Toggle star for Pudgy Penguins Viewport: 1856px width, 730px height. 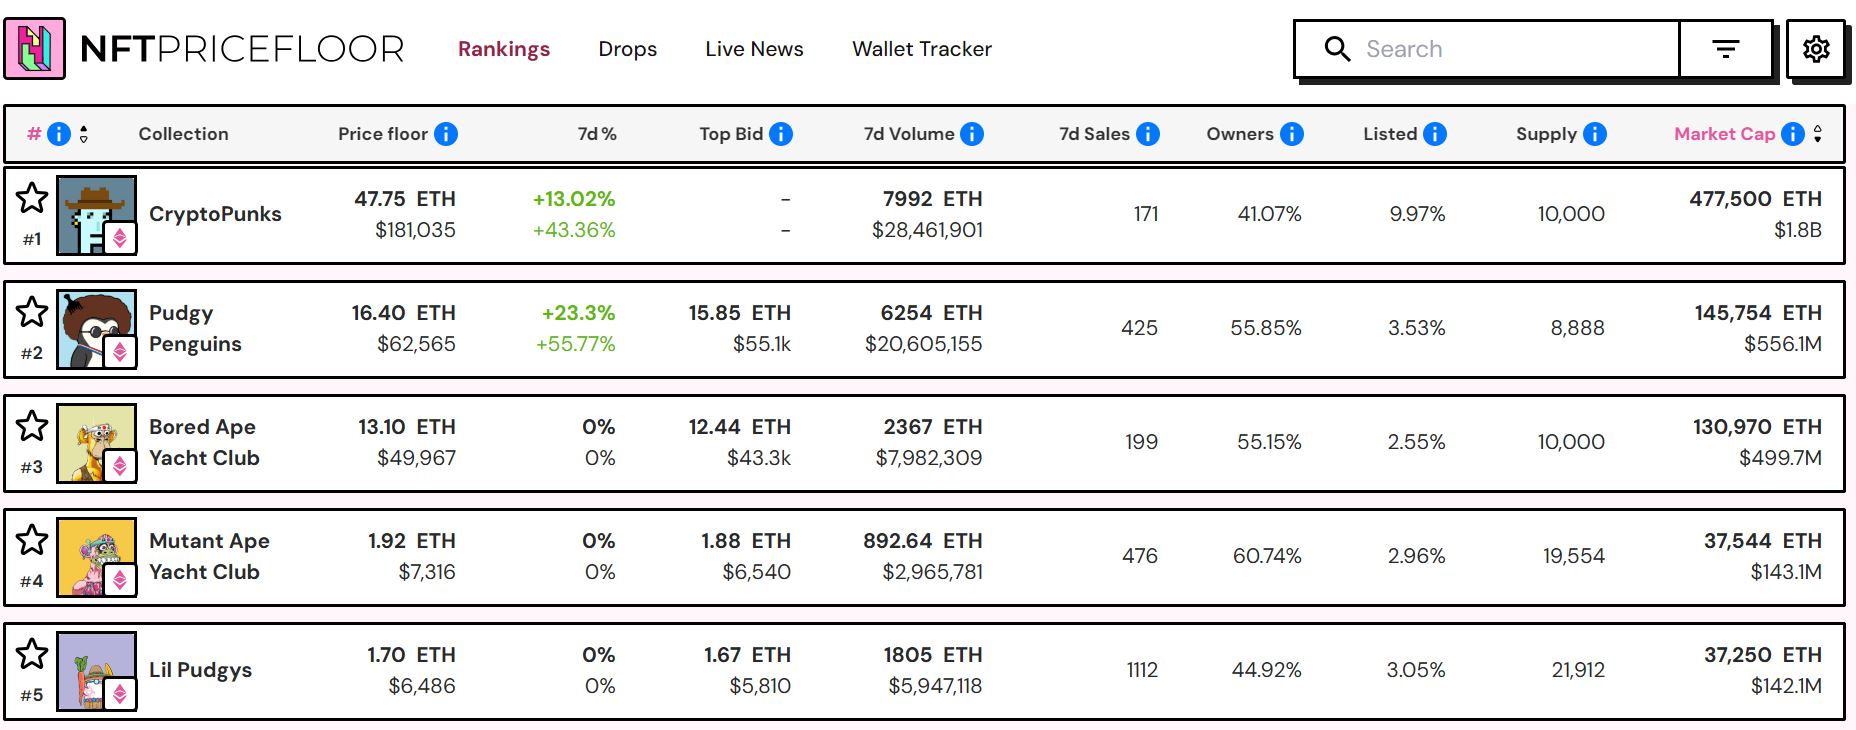tap(32, 312)
